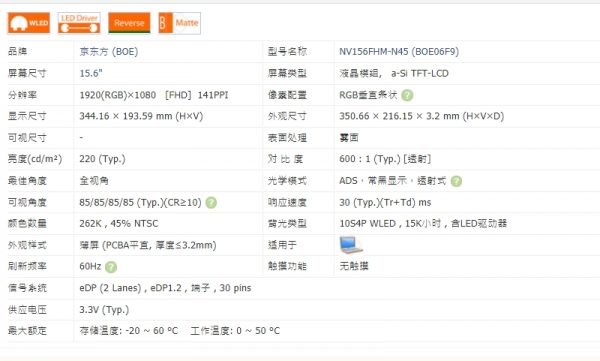Open help icon beside RGB垂直条状
The height and width of the screenshot is (361, 600).
click(407, 95)
